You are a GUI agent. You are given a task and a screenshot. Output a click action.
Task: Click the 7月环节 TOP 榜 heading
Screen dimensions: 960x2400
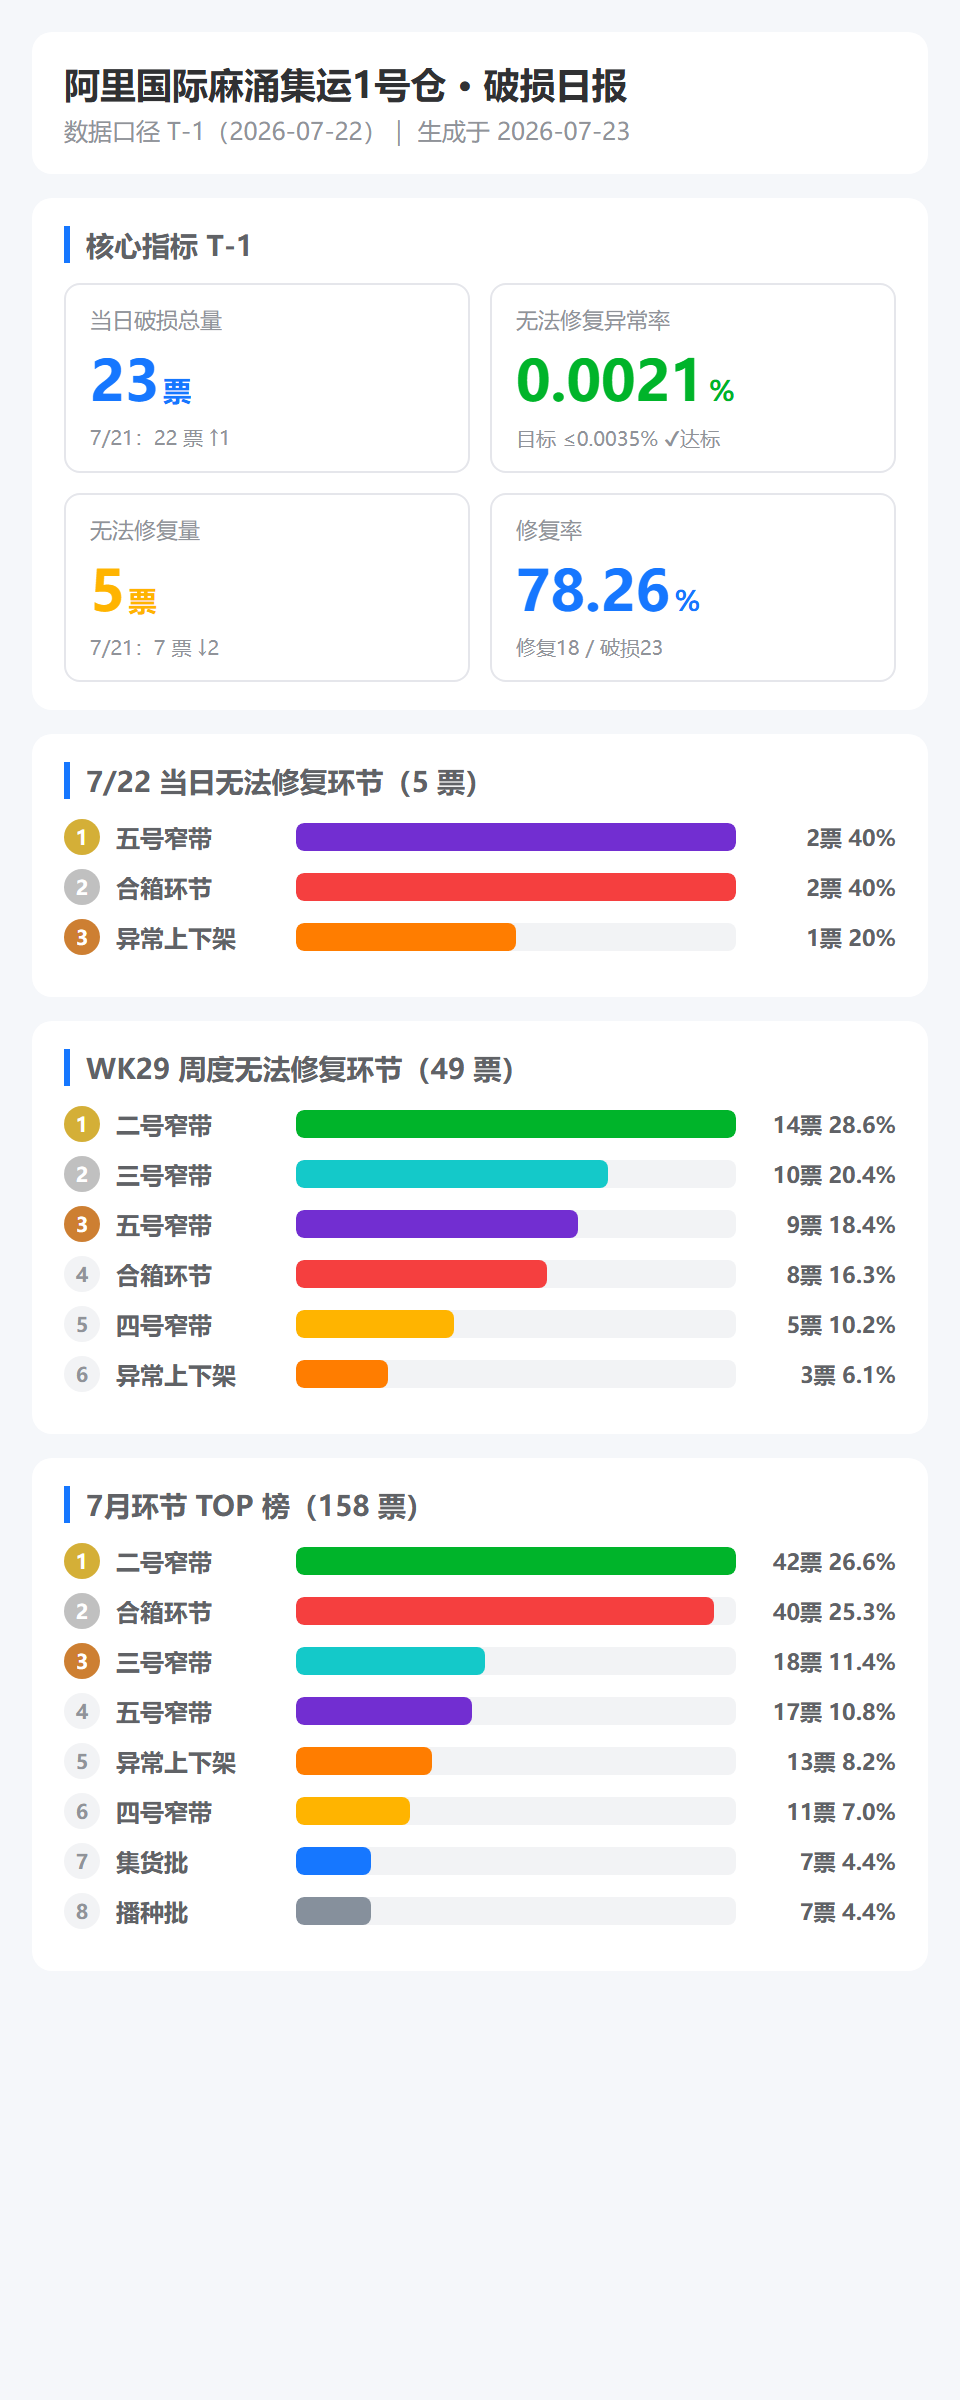tap(252, 1505)
